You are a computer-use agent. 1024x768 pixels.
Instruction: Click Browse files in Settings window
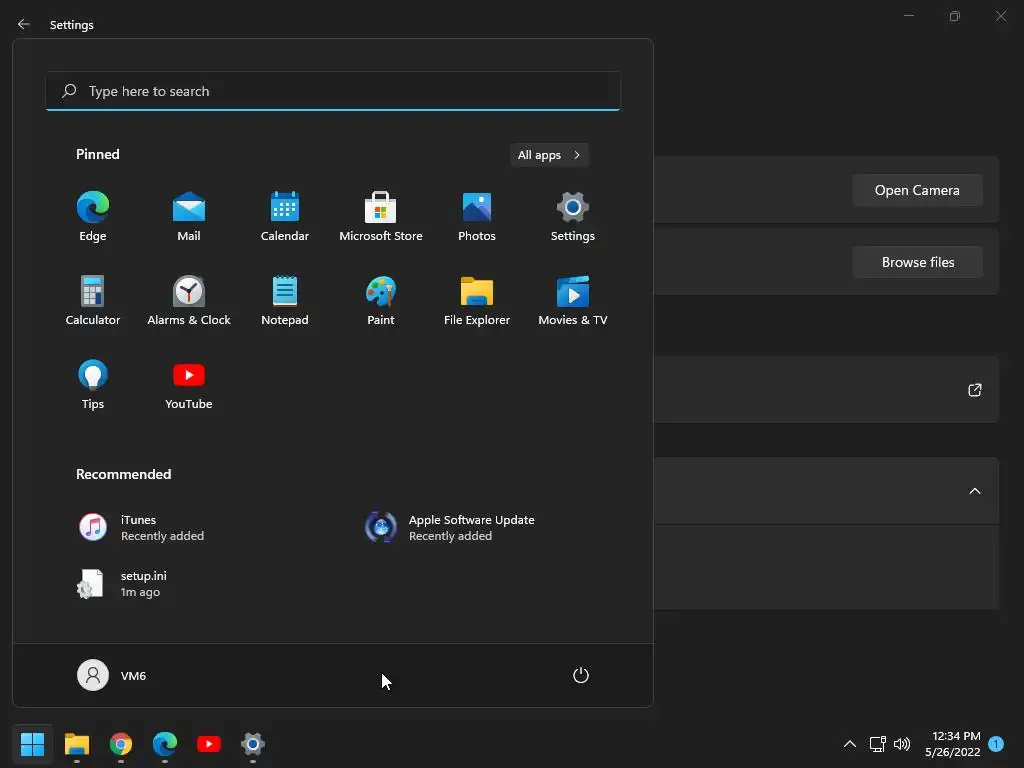(917, 262)
